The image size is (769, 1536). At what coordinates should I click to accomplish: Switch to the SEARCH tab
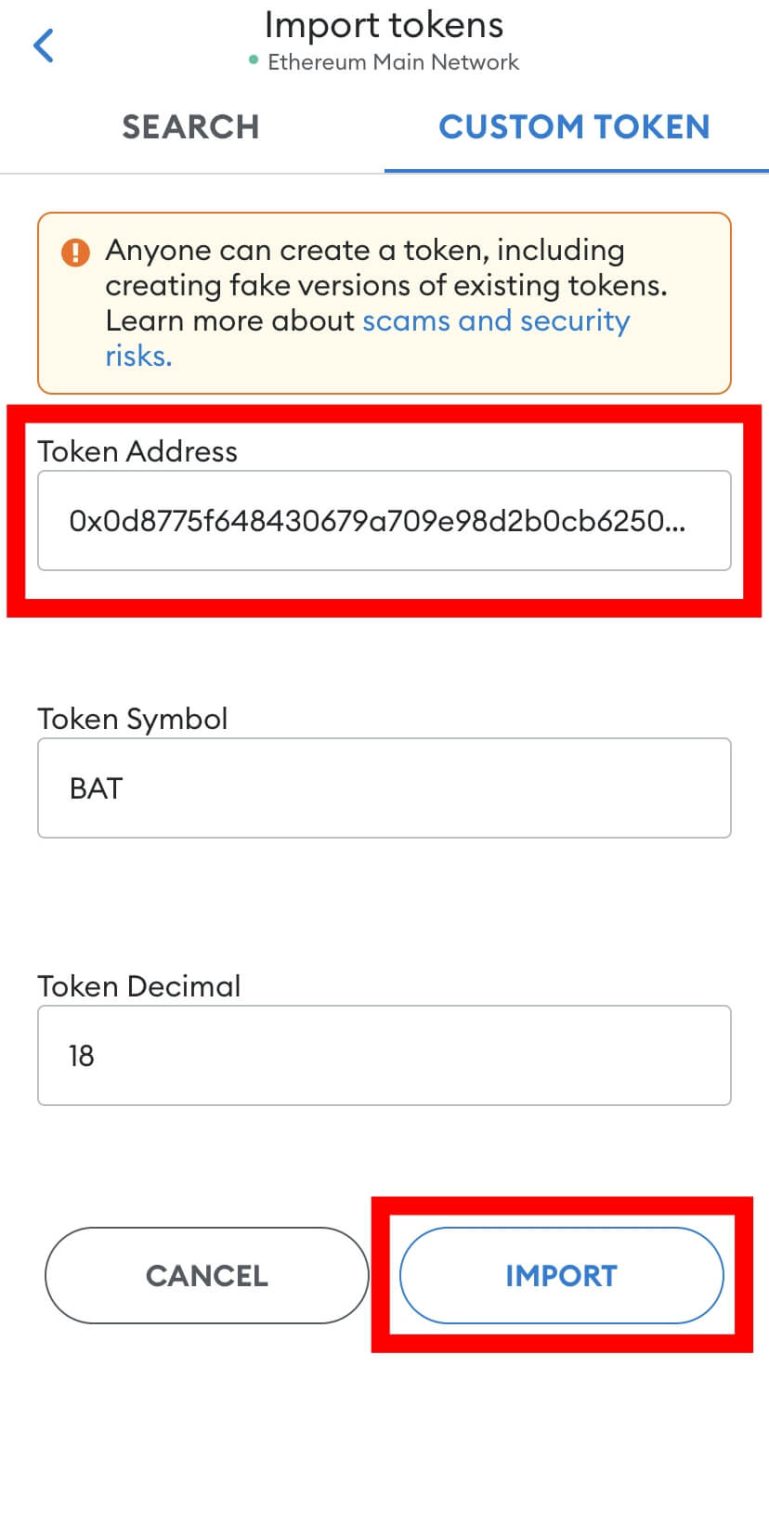[190, 126]
